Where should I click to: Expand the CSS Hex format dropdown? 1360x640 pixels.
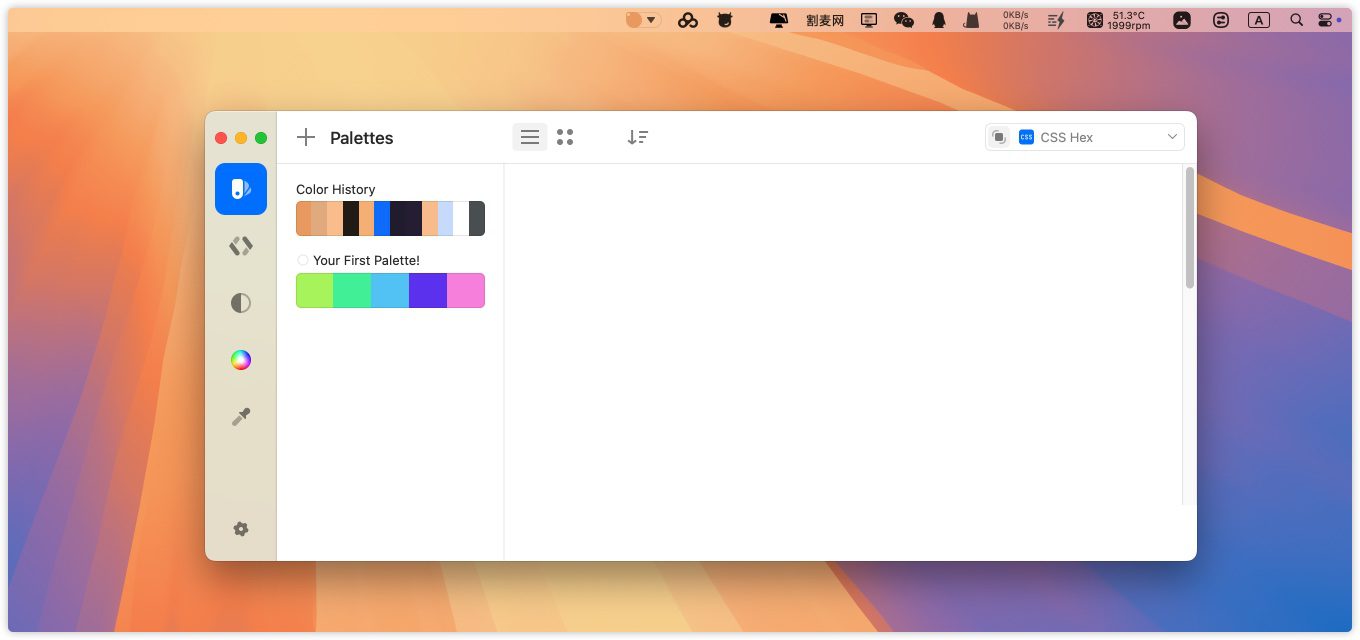coord(1172,137)
